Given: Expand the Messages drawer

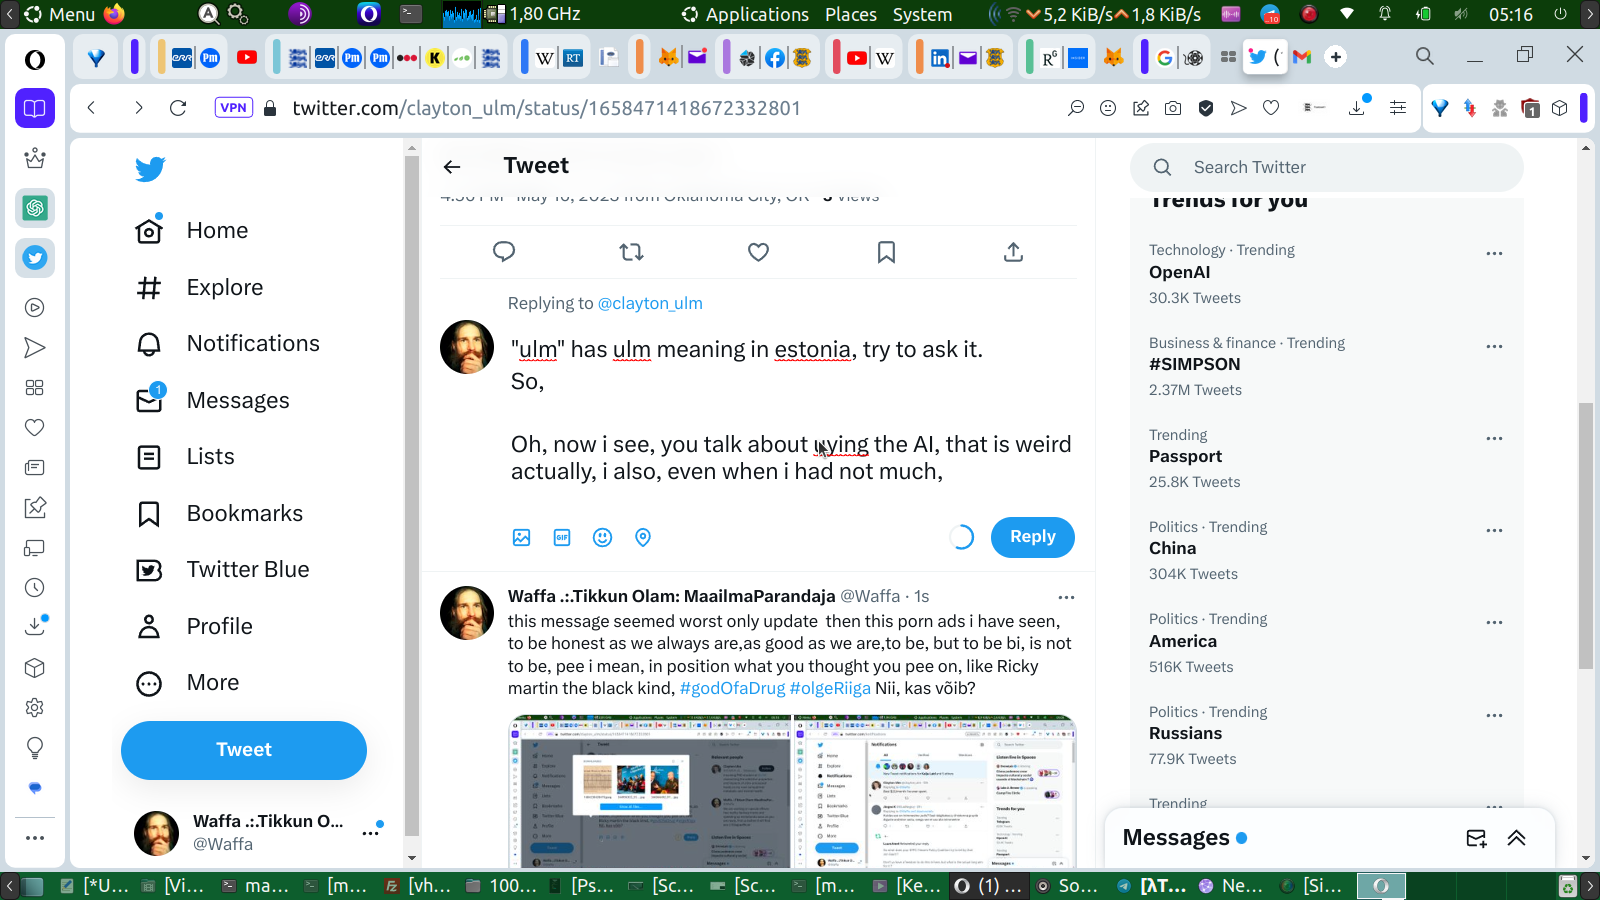Looking at the screenshot, I should point(1516,838).
